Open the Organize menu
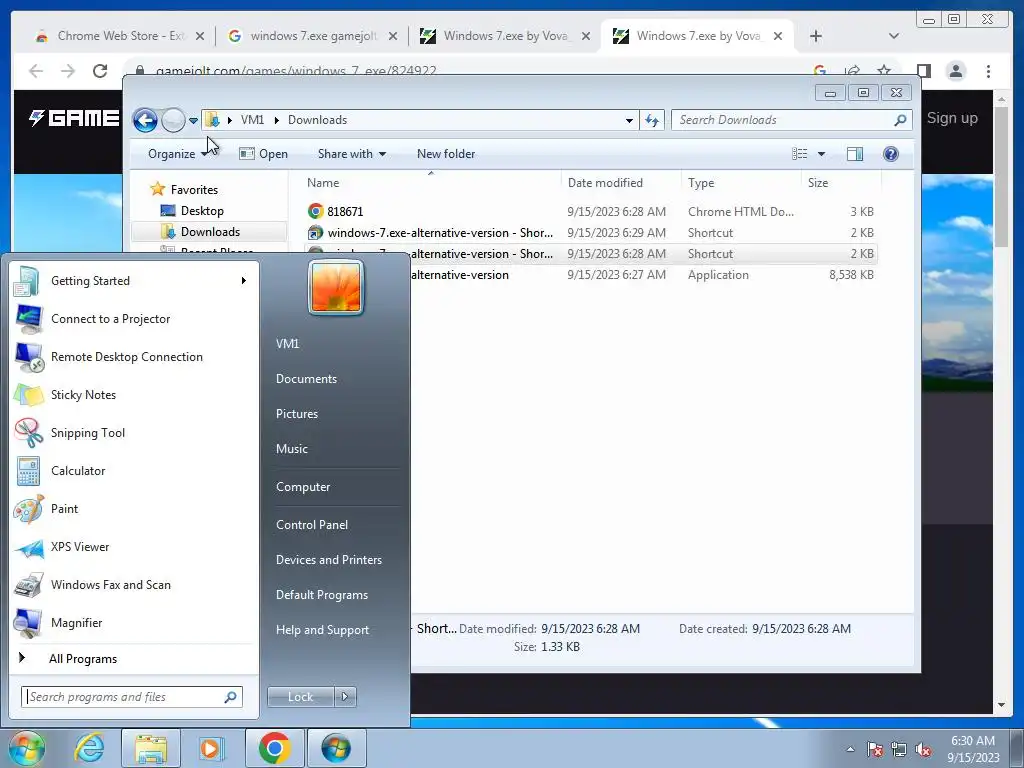The image size is (1024, 768). click(x=178, y=153)
